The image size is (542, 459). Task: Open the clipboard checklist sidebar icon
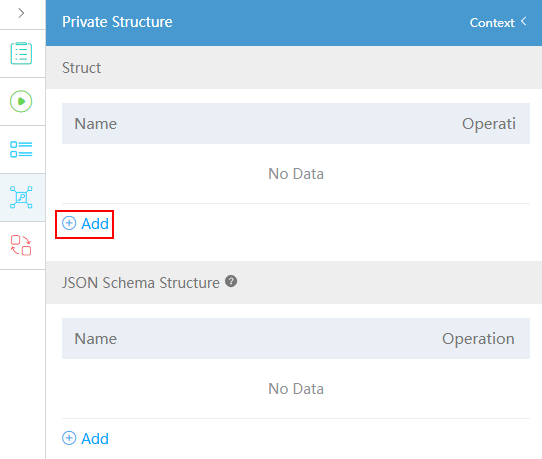coord(21,53)
